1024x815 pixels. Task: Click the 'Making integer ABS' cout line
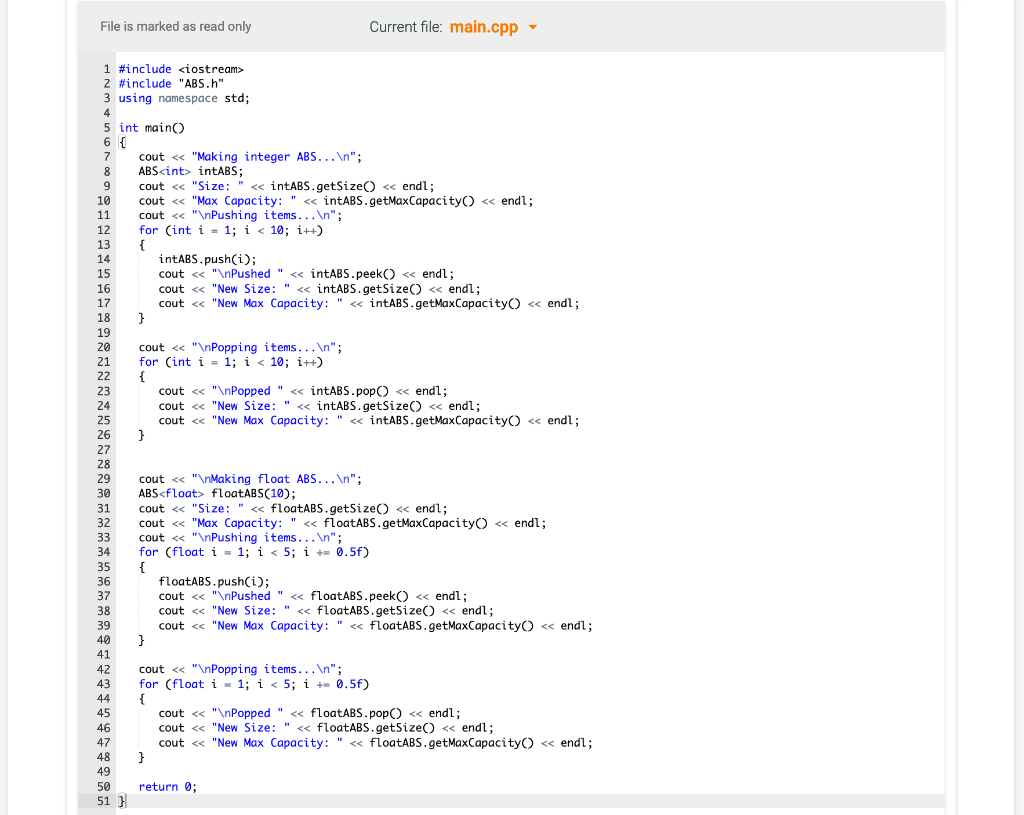[x=250, y=157]
